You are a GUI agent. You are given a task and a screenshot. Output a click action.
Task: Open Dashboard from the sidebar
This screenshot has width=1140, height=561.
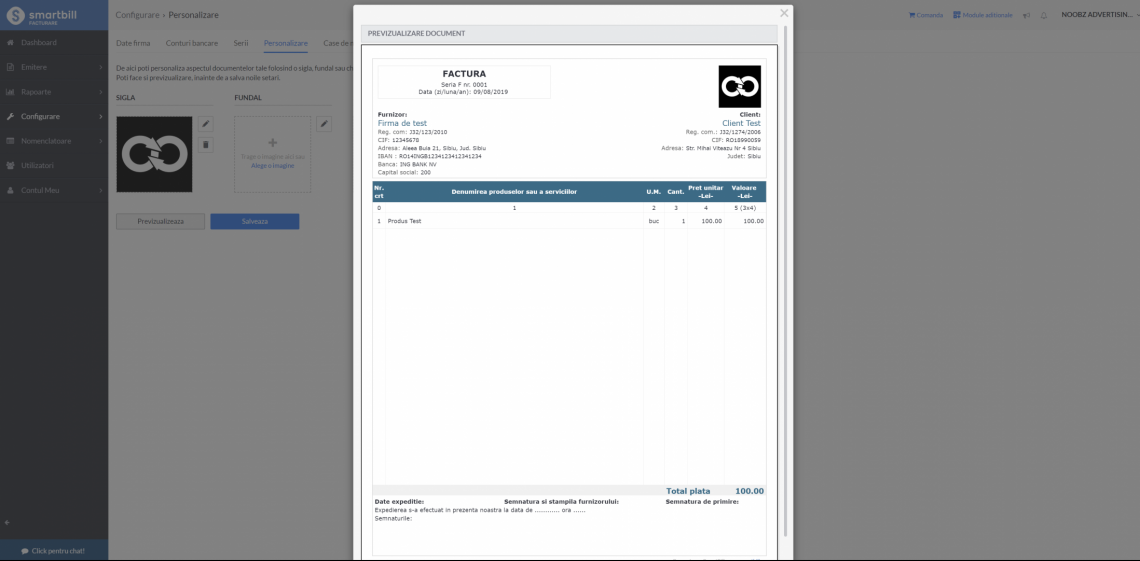click(x=38, y=43)
